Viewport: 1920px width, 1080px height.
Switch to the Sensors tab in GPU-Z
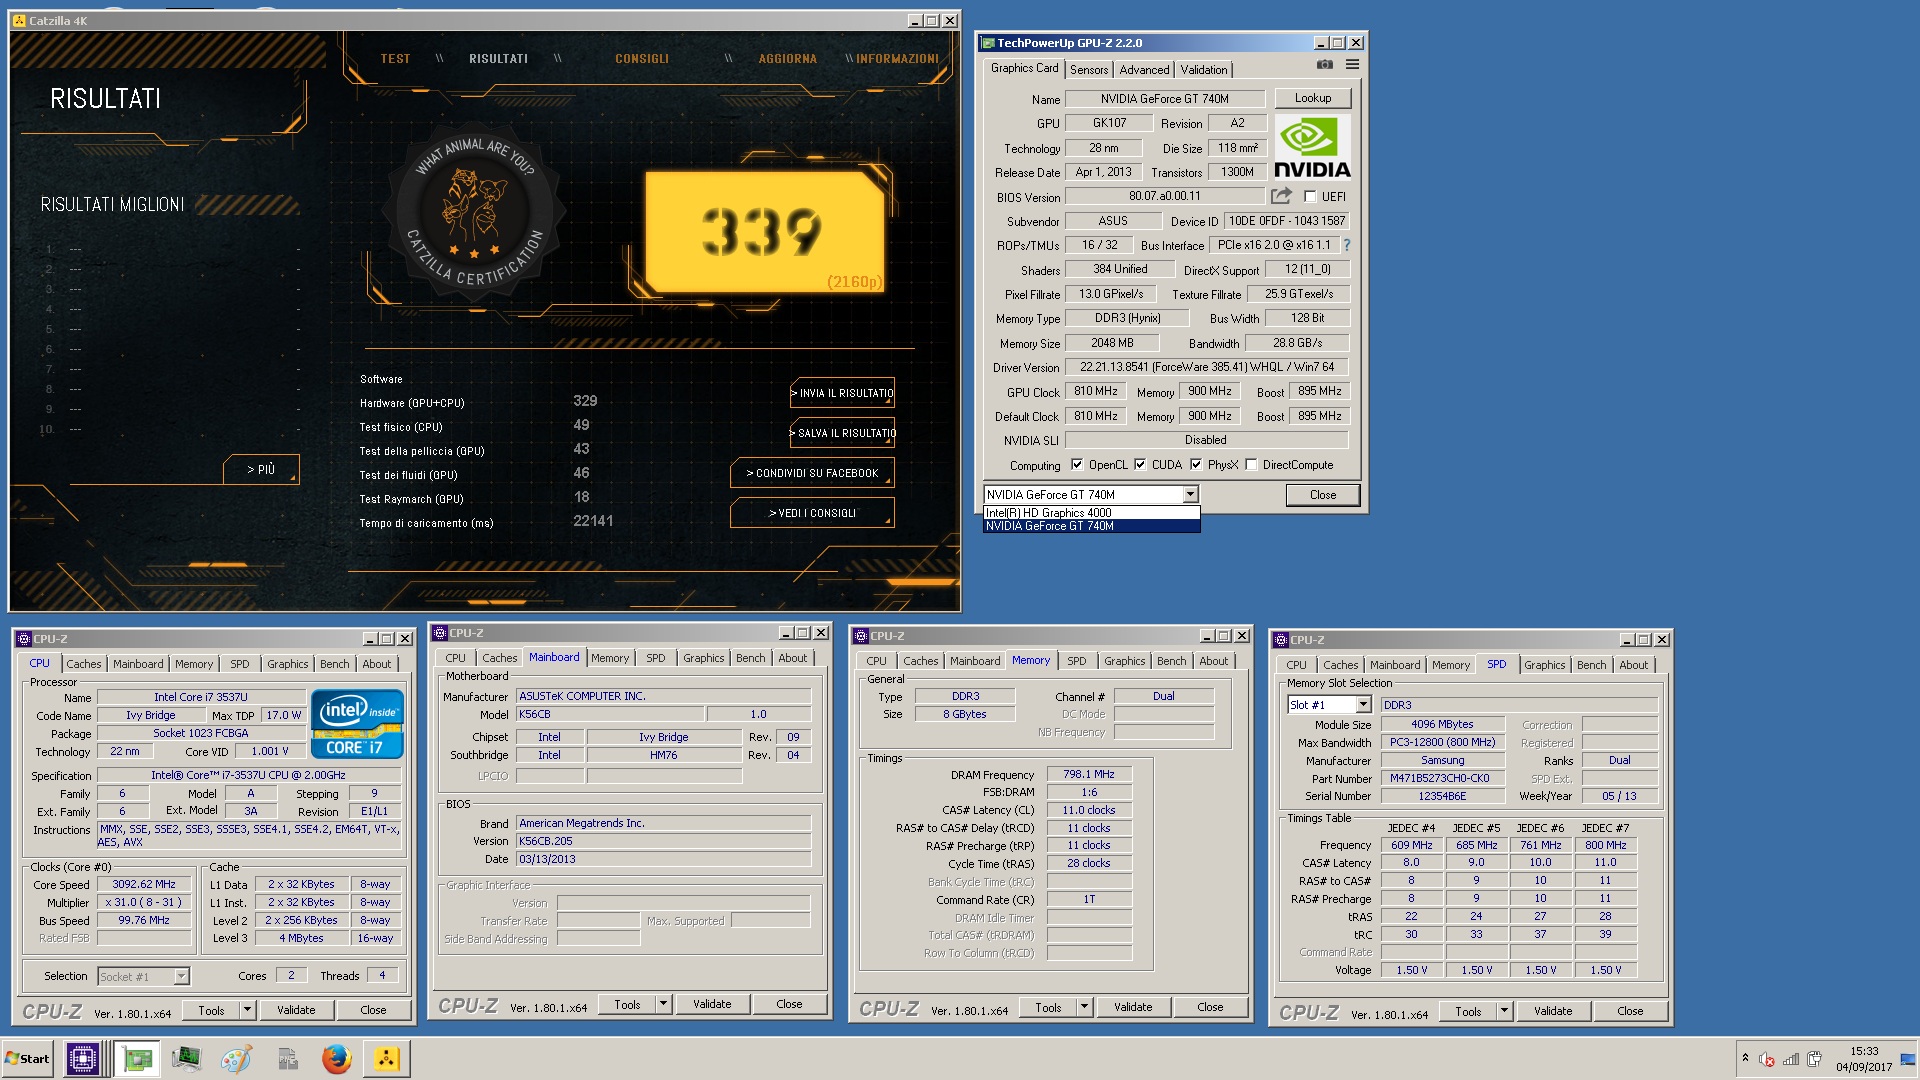1089,70
